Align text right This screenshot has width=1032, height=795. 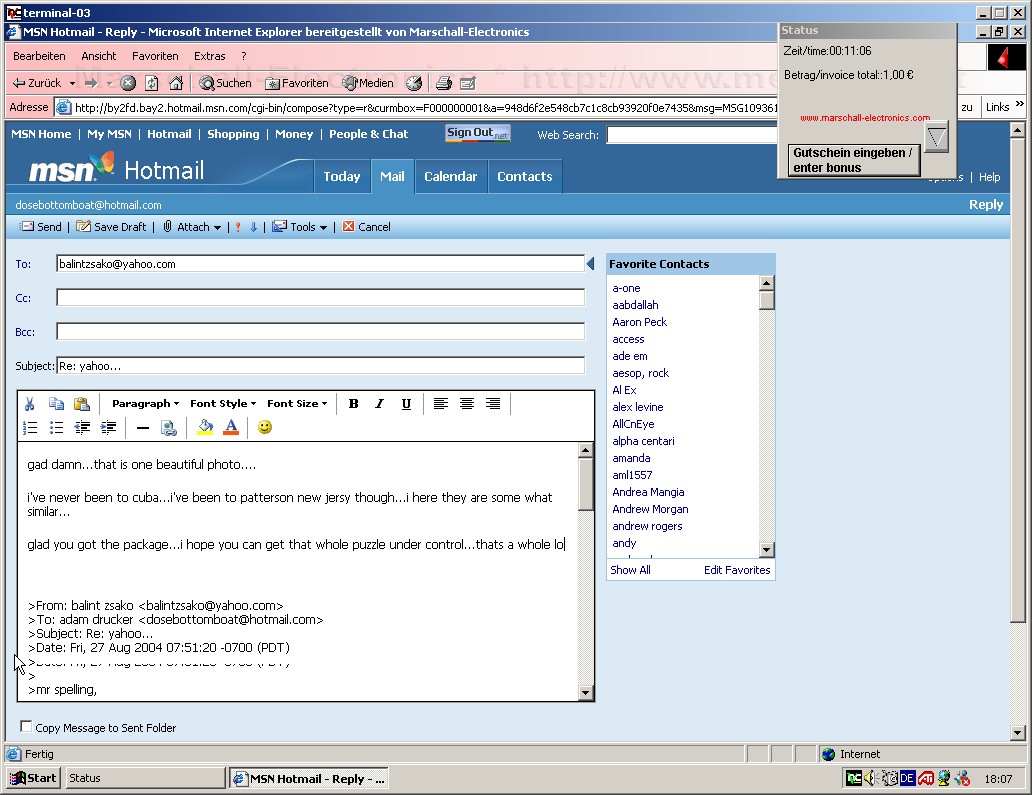click(493, 403)
